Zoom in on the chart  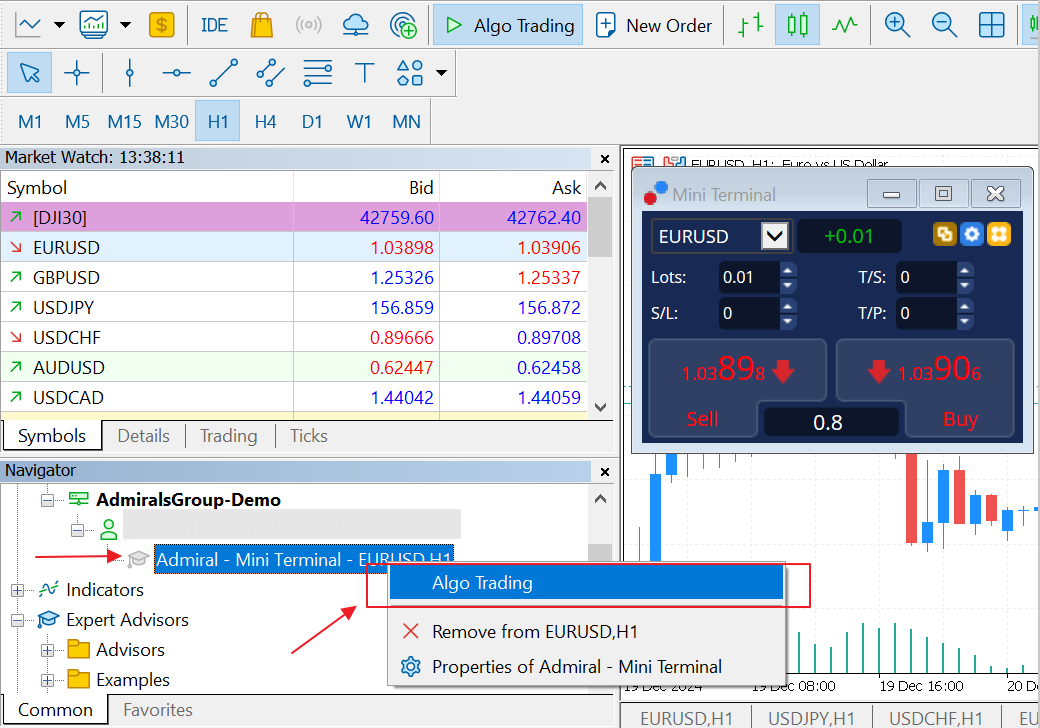[x=897, y=25]
